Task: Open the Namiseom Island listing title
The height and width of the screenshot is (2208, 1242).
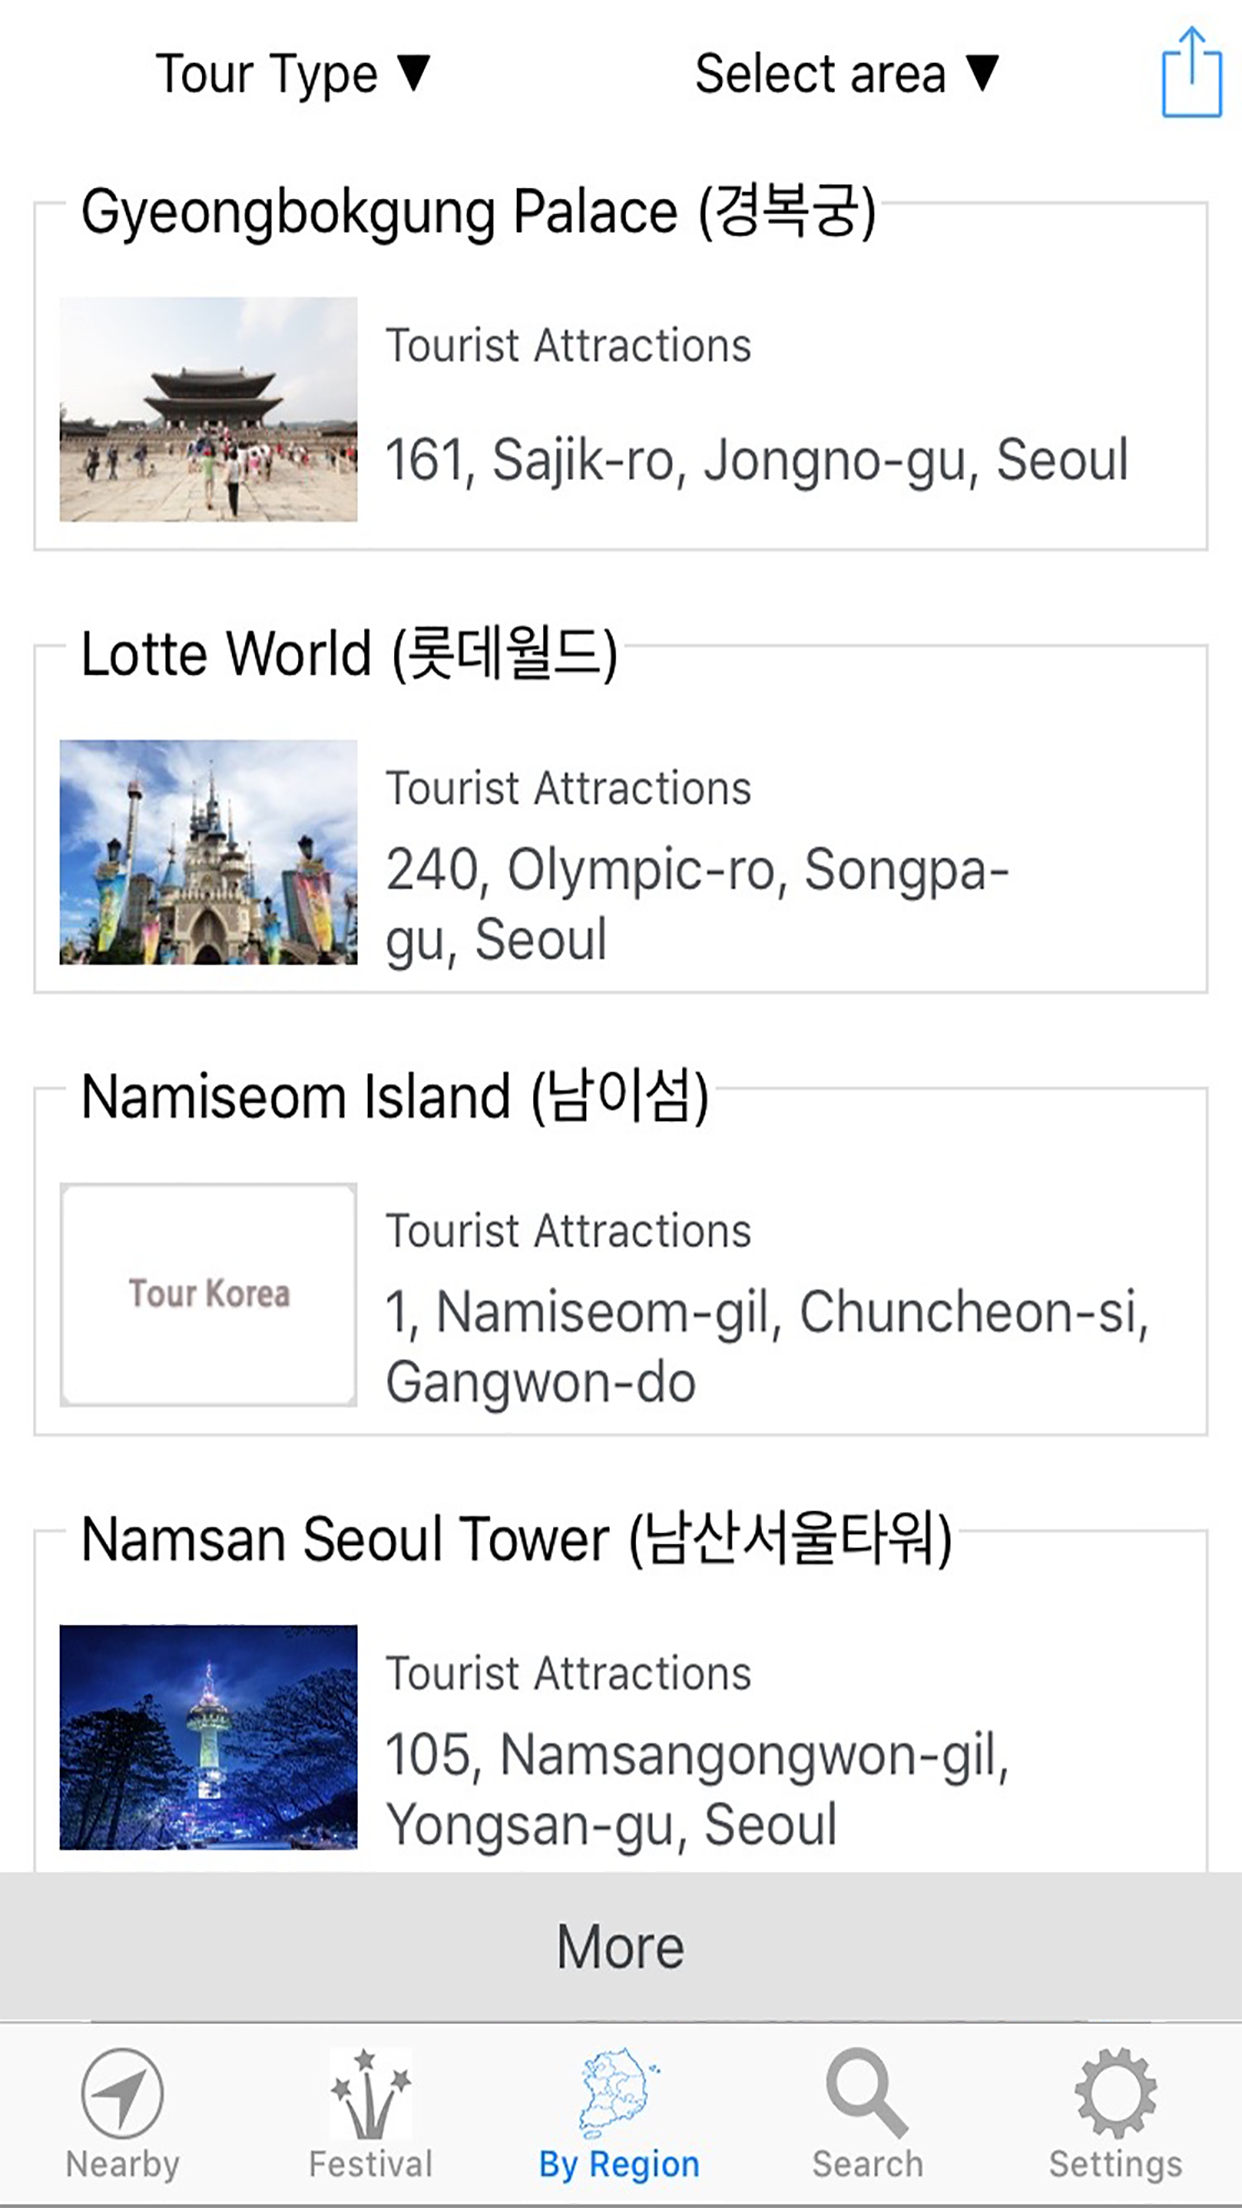Action: [x=395, y=1097]
